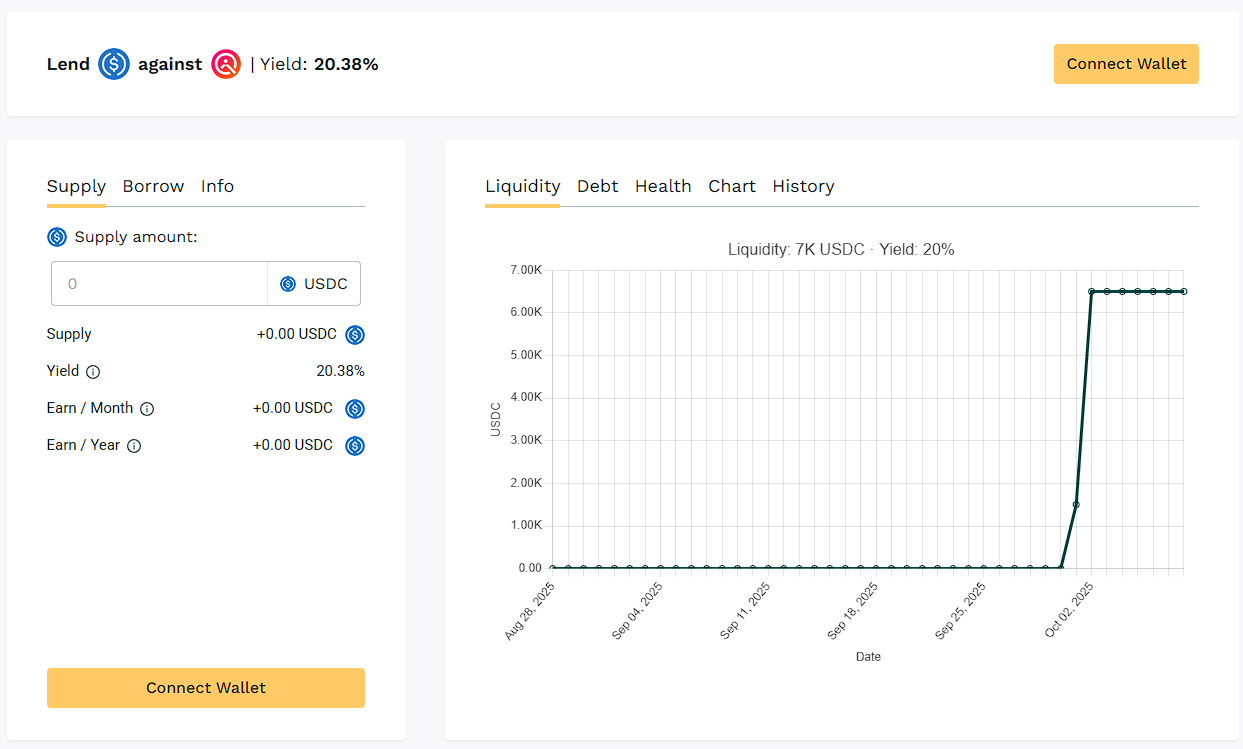
Task: View the History tab
Action: tap(803, 186)
